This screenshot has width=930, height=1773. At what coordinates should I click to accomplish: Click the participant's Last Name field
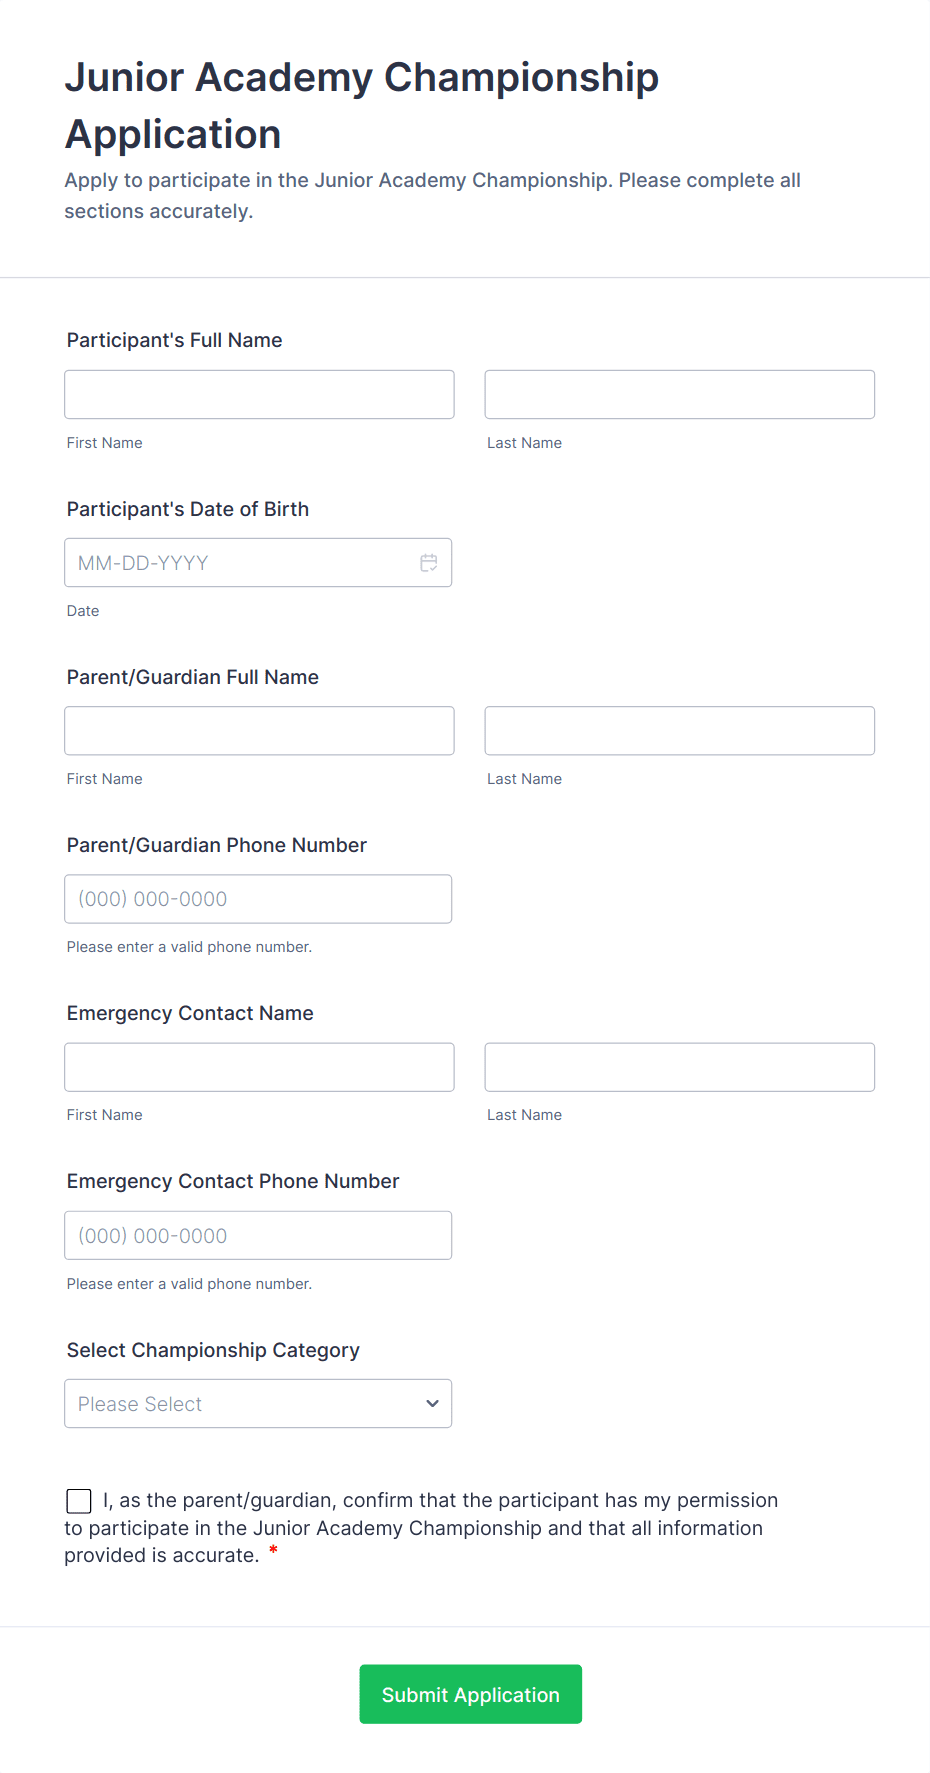[679, 395]
